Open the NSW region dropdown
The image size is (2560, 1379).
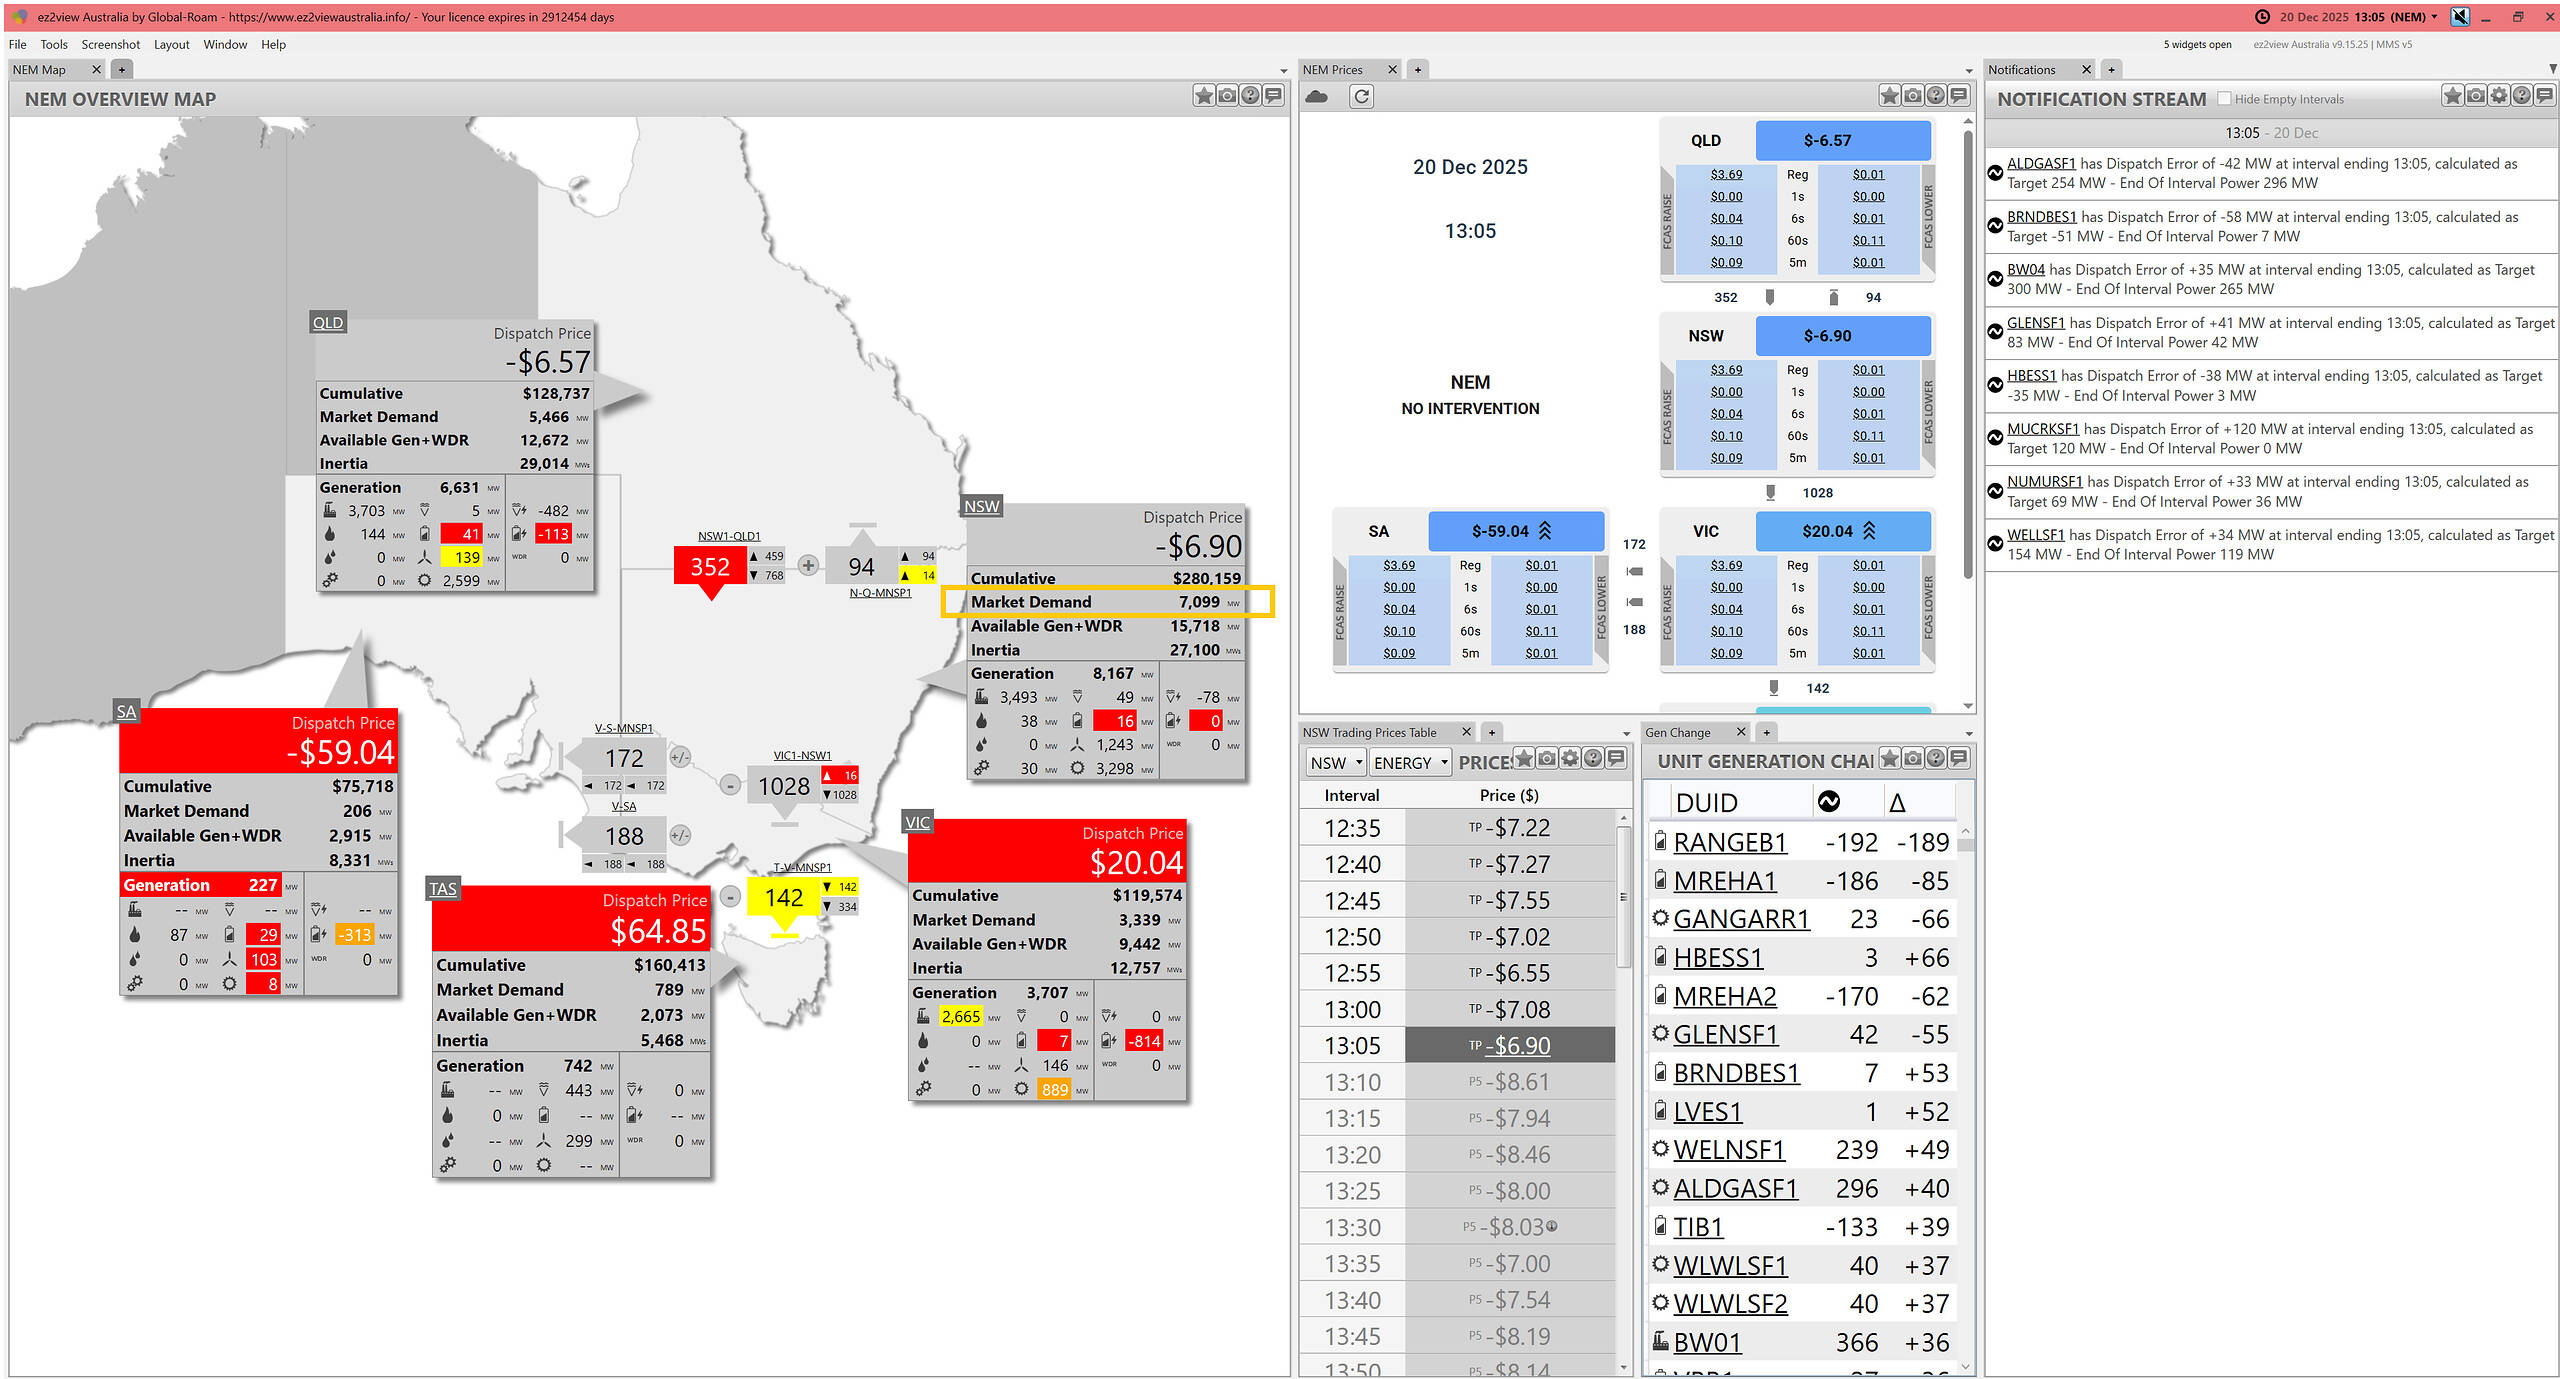(x=1336, y=763)
